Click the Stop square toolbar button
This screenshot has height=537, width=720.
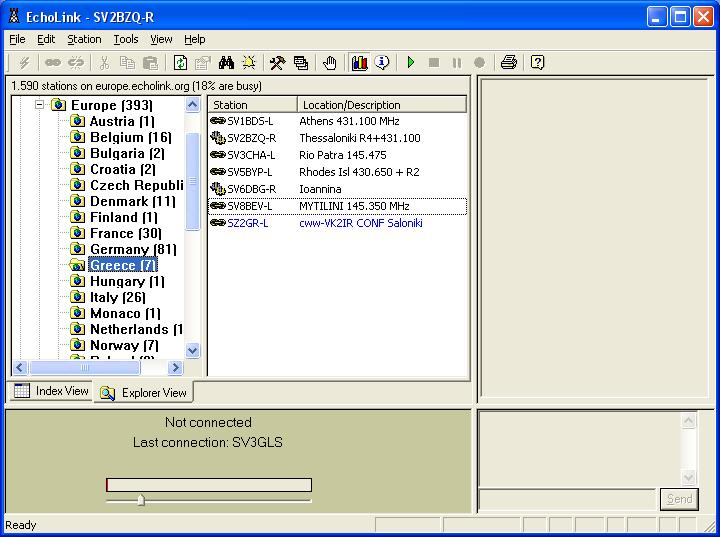click(x=433, y=62)
